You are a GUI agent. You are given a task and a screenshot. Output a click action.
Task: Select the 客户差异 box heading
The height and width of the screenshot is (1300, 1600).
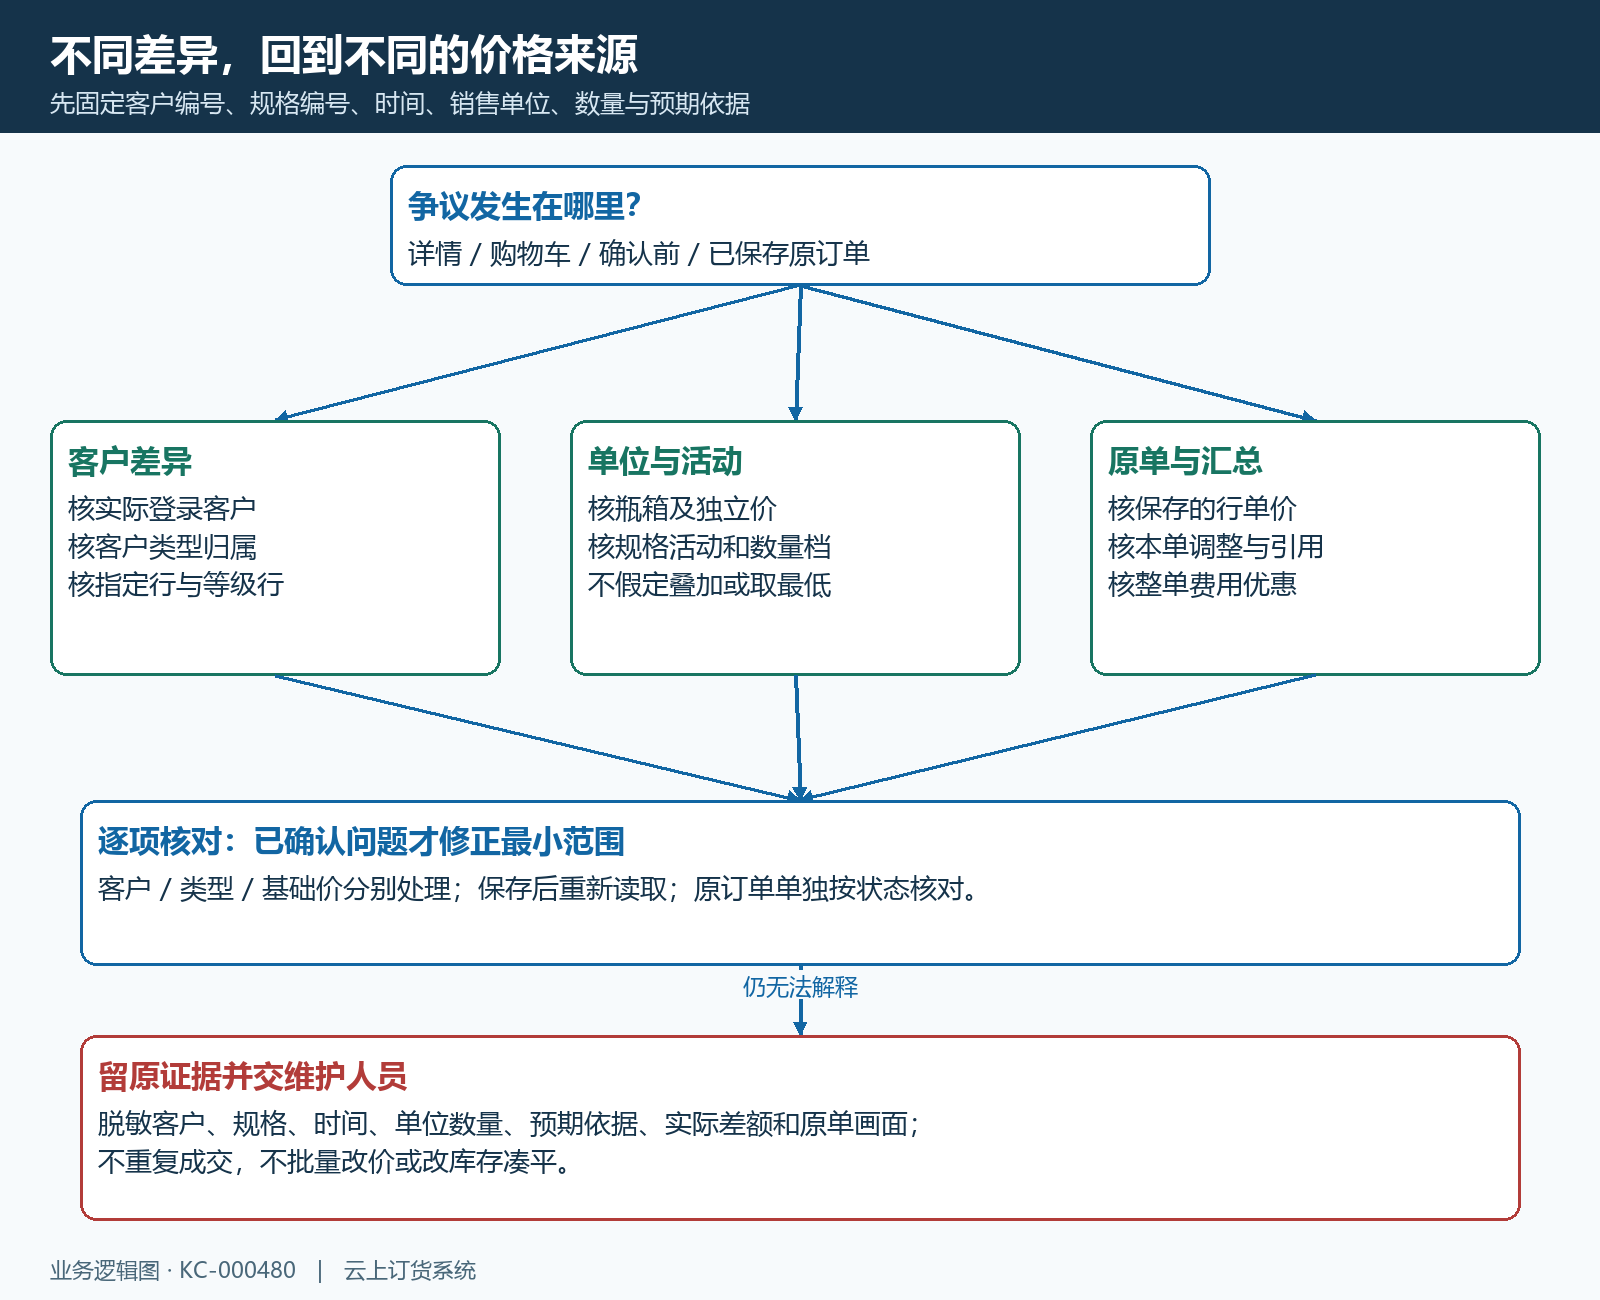[x=130, y=461]
